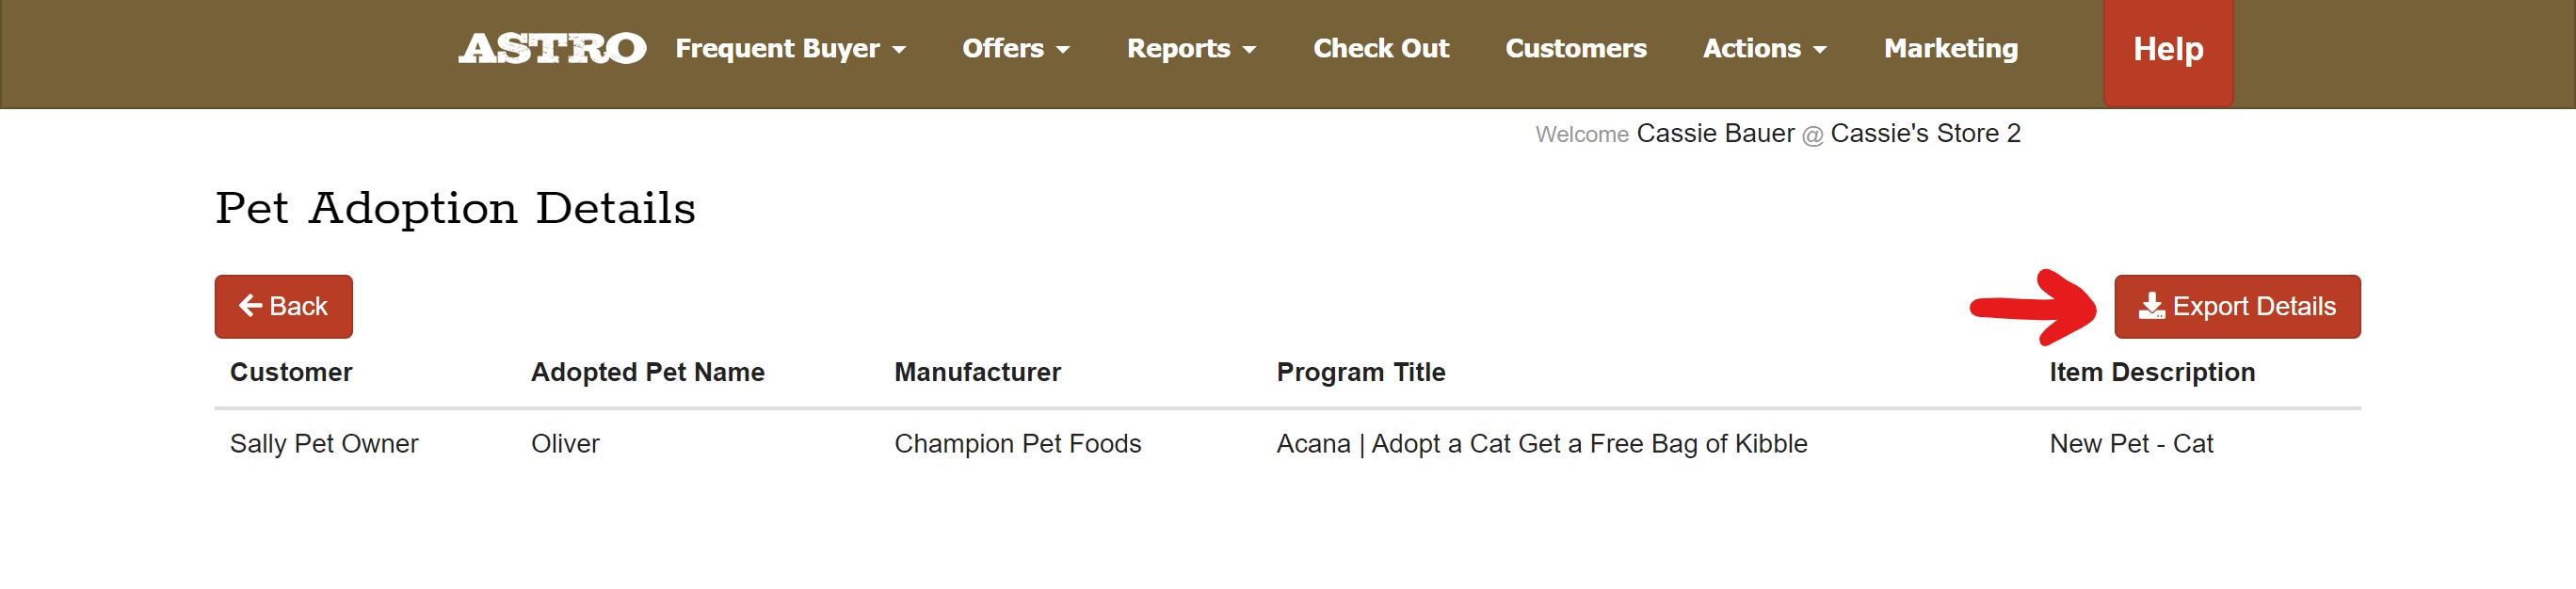Go to Check Out page
This screenshot has width=2576, height=589.
pyautogui.click(x=1380, y=48)
